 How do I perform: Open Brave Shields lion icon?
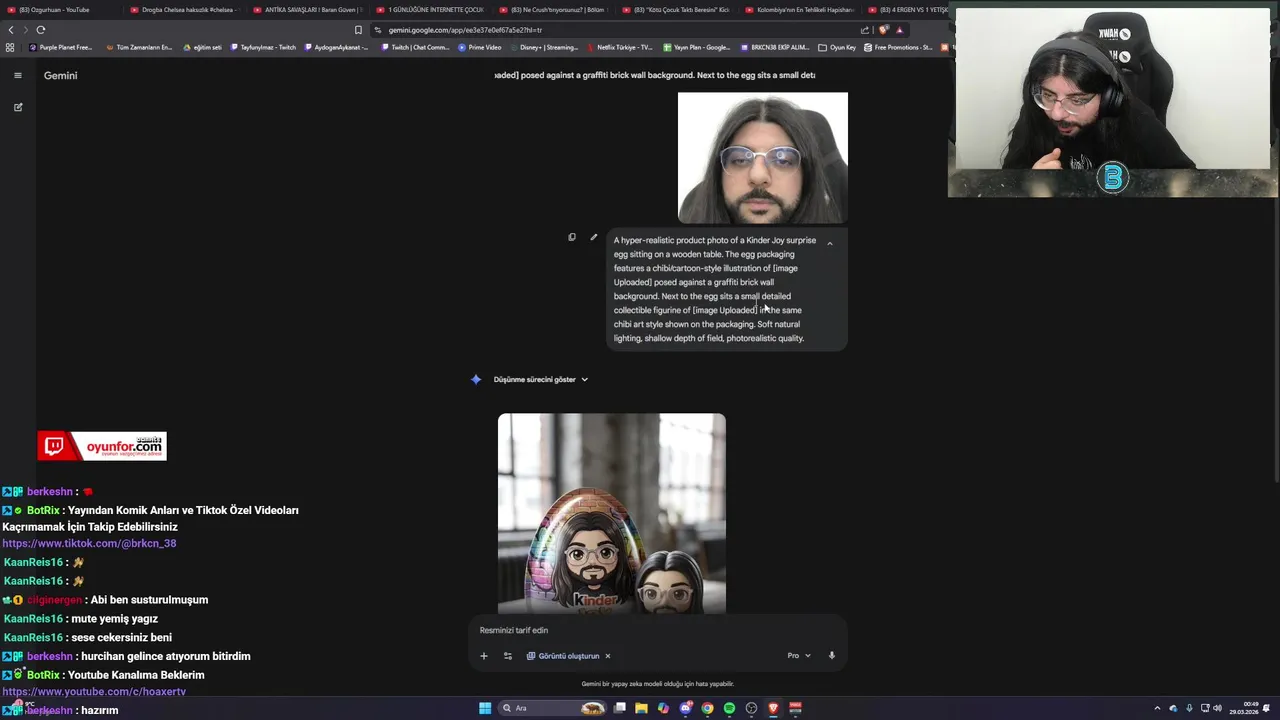point(883,30)
